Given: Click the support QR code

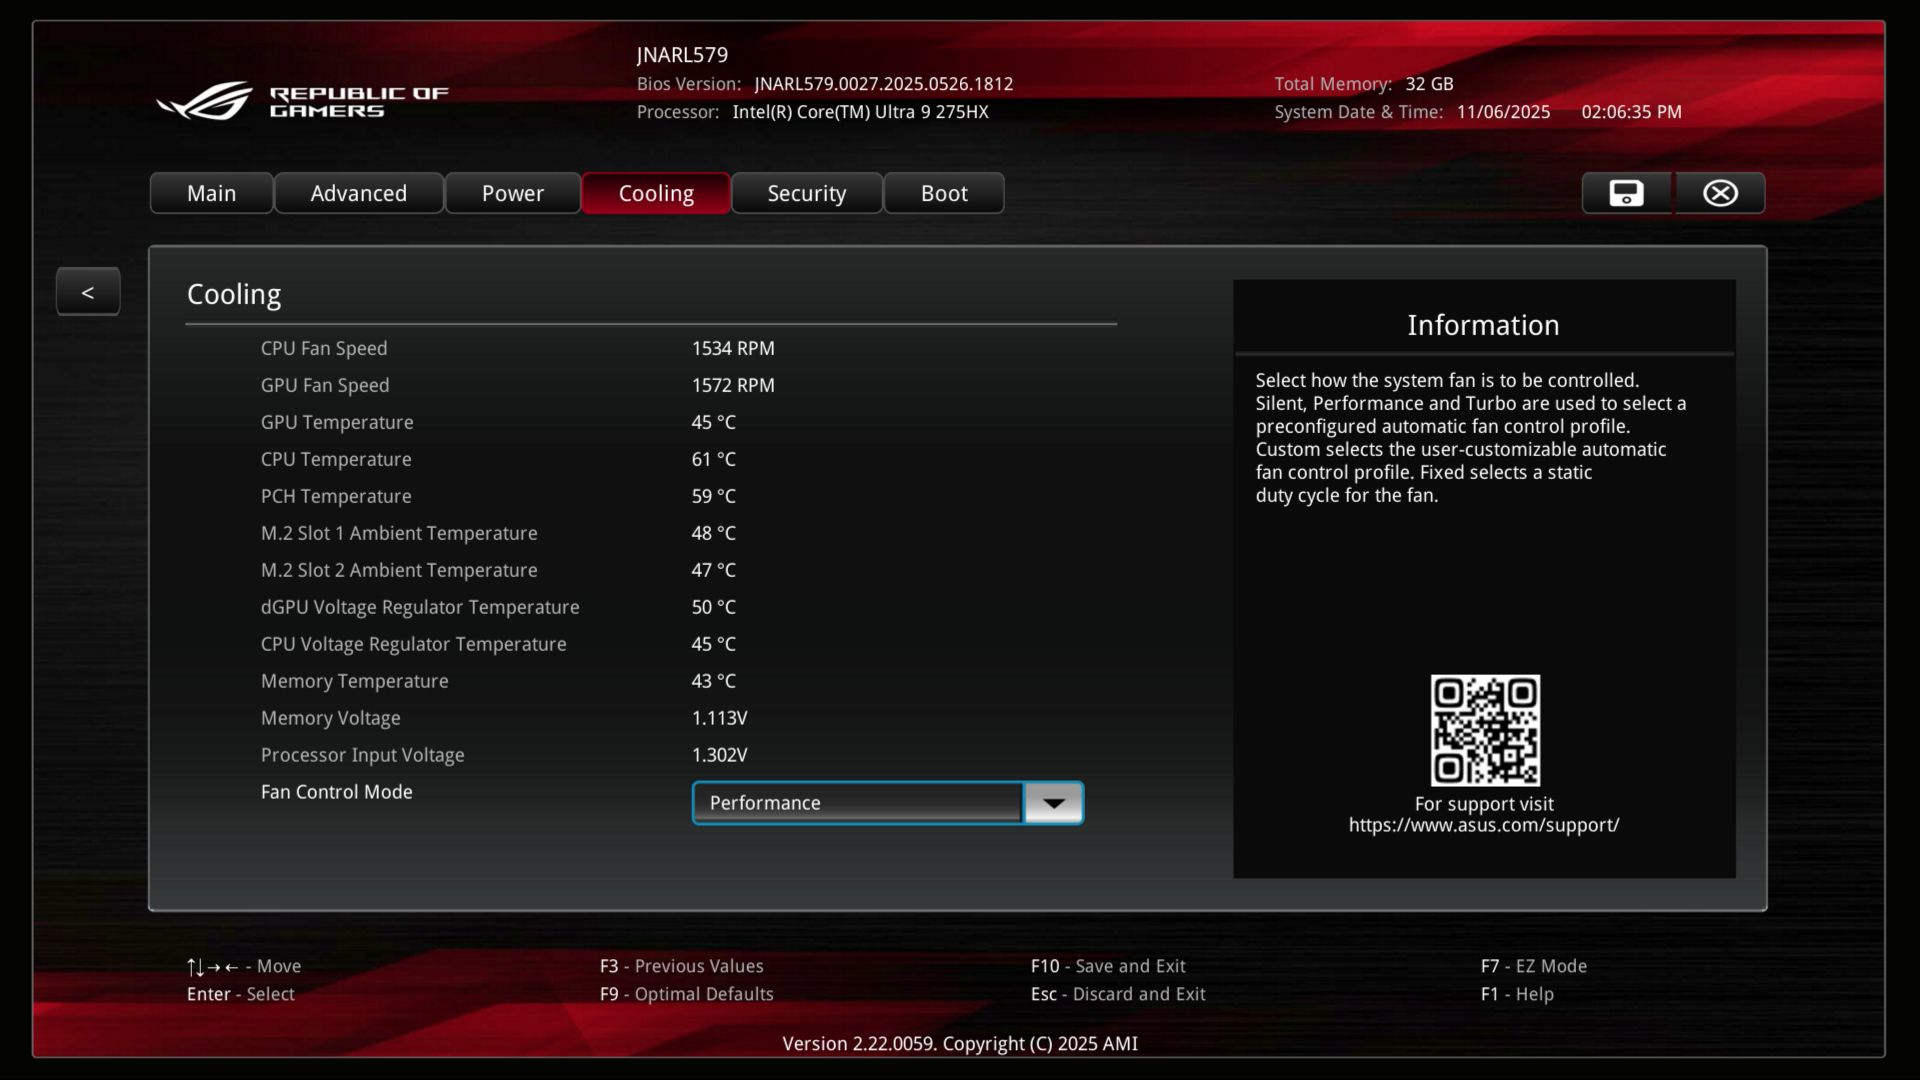Looking at the screenshot, I should [1484, 730].
